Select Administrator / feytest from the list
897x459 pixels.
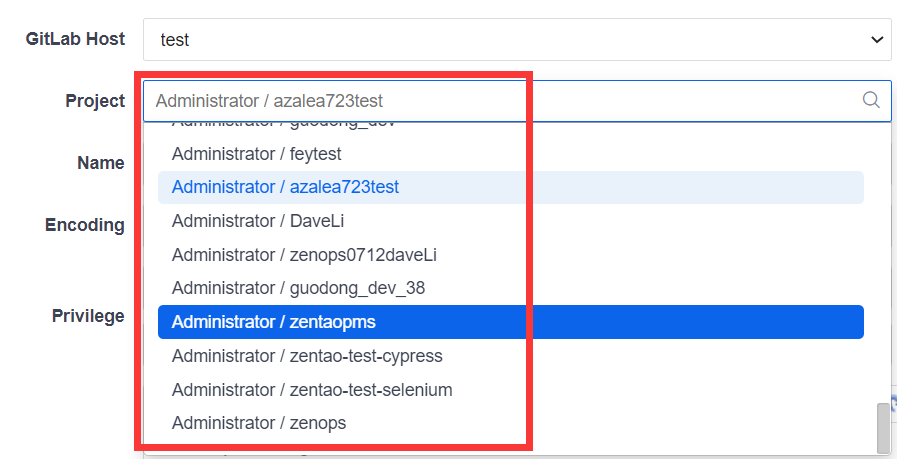click(x=257, y=154)
